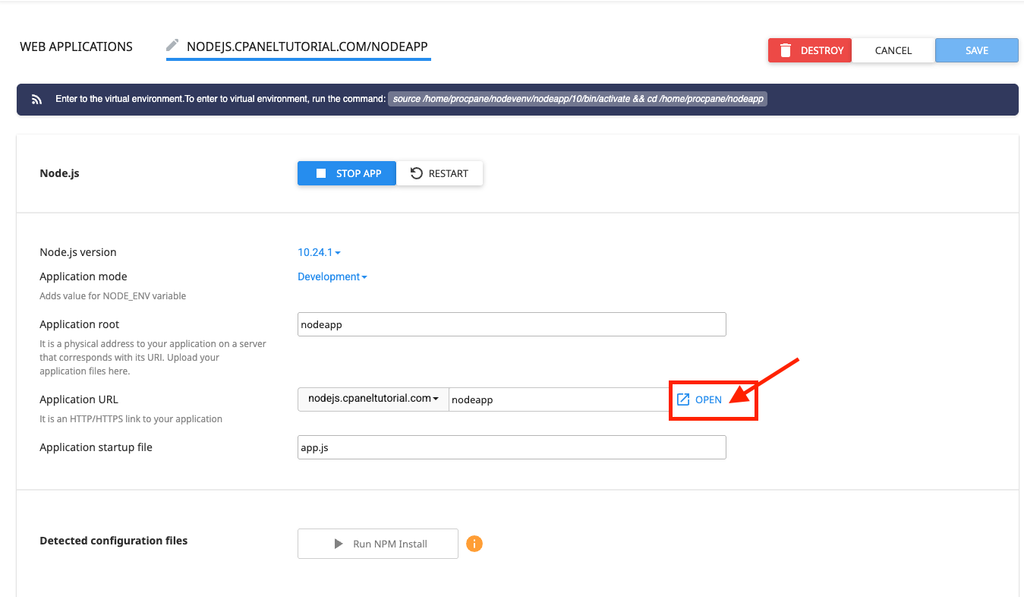Click the OPEN application link
The width and height of the screenshot is (1024, 597).
coord(699,399)
